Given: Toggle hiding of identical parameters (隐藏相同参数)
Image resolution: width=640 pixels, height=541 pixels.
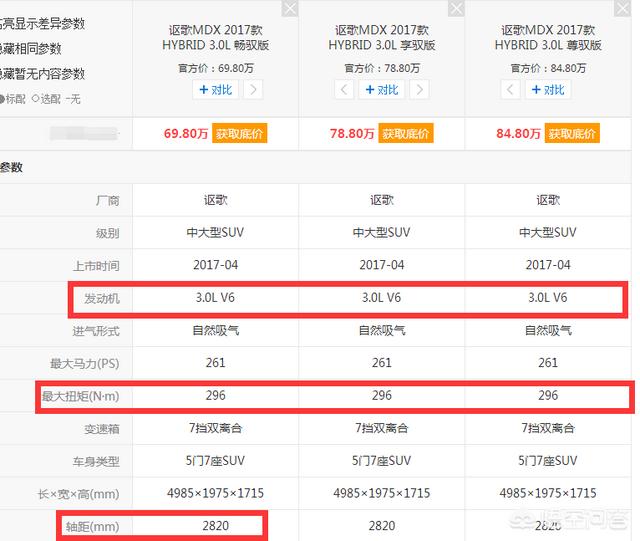Looking at the screenshot, I should point(30,49).
